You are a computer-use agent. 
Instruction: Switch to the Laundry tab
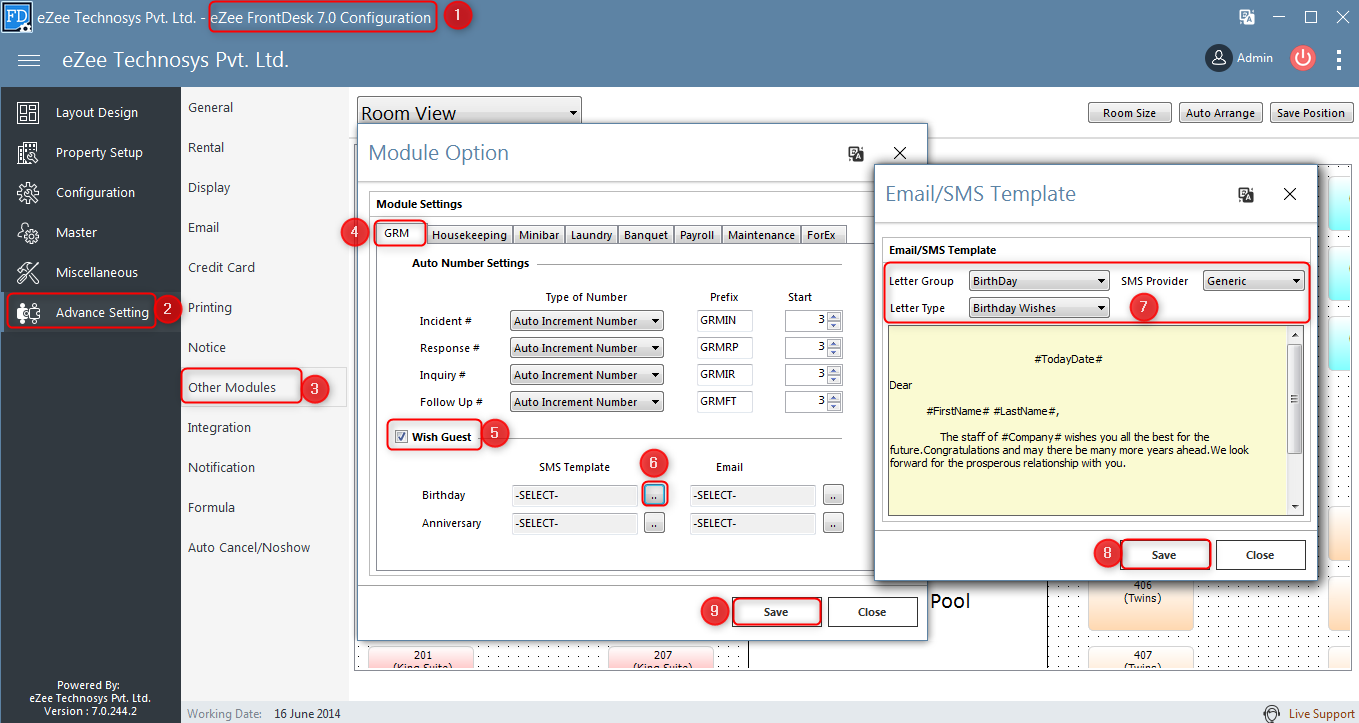click(592, 235)
